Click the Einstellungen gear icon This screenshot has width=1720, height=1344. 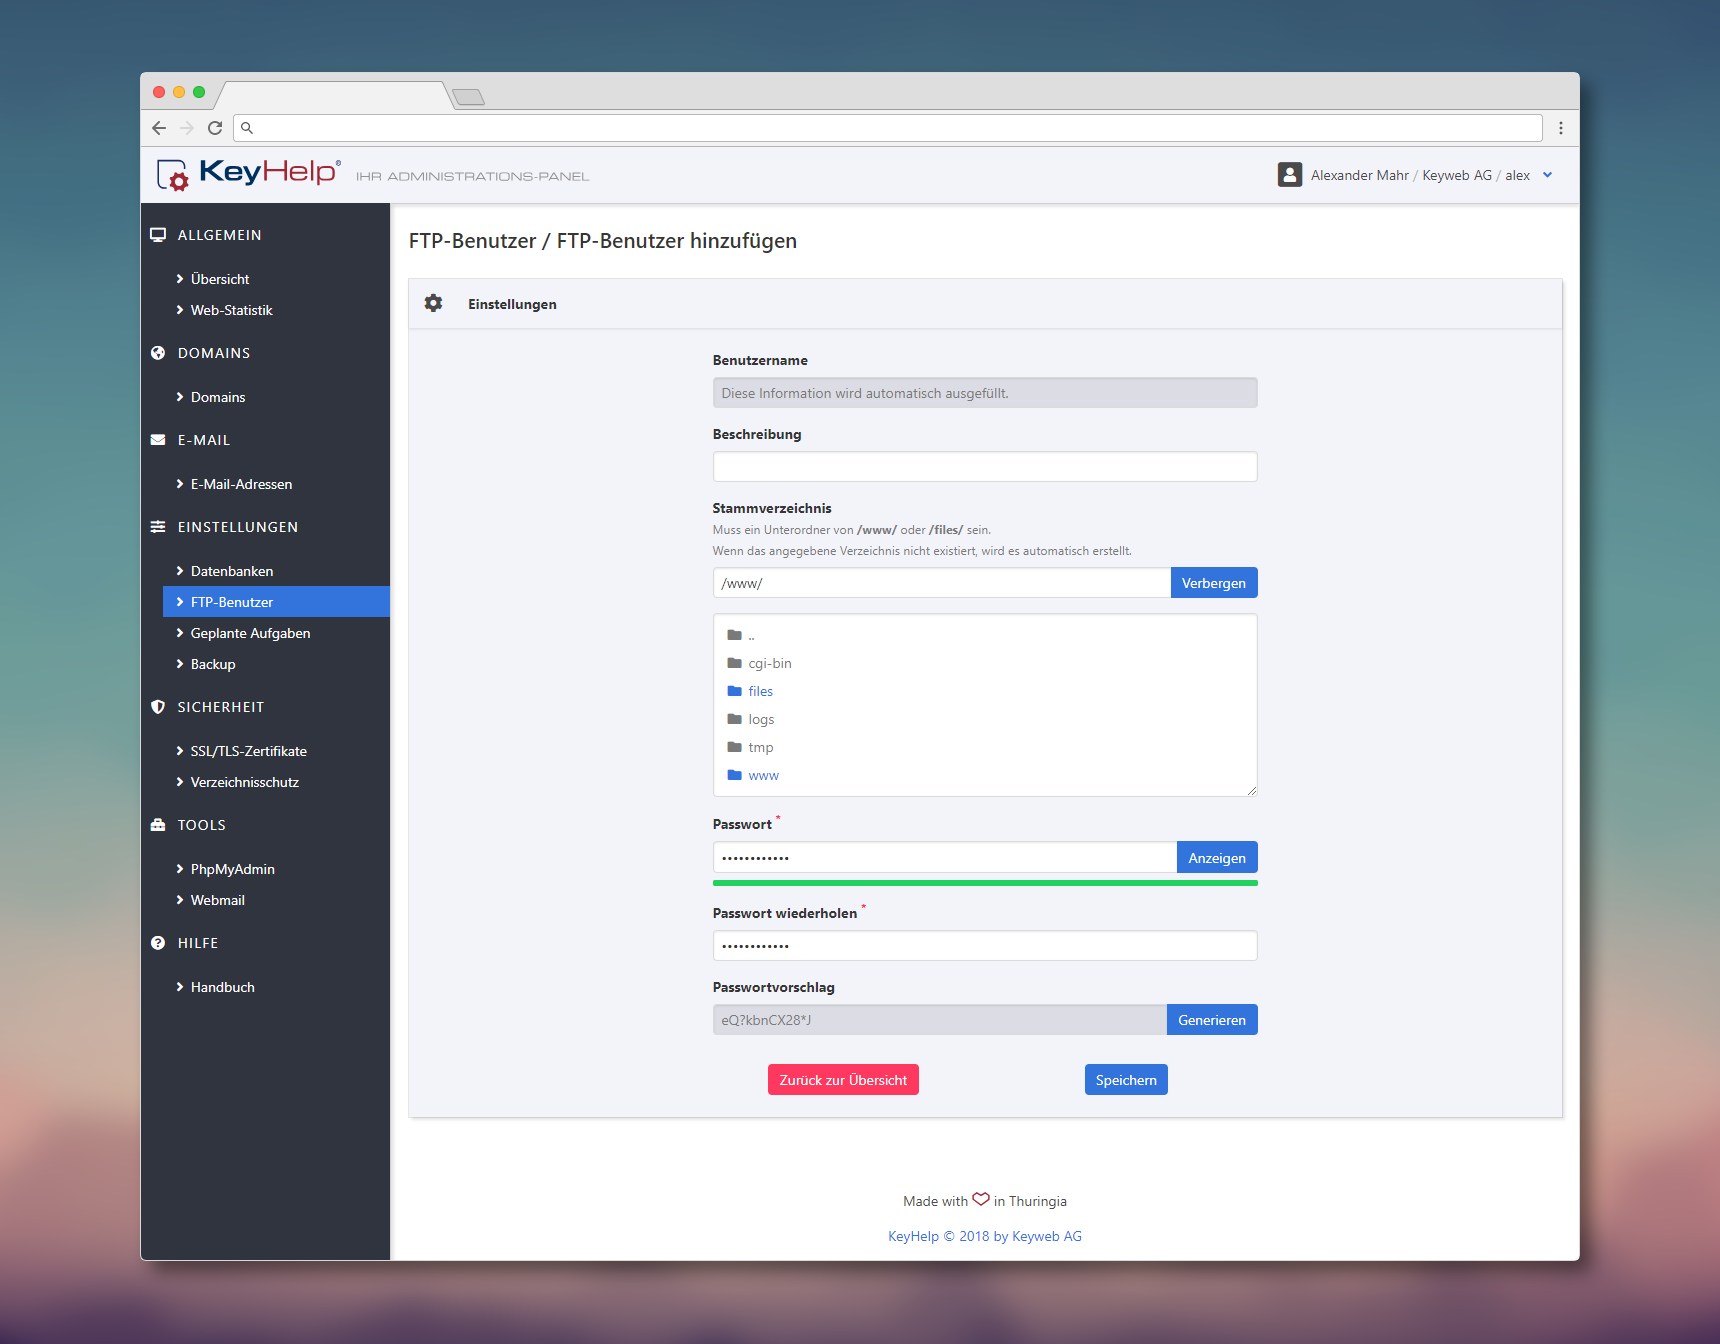pos(433,304)
